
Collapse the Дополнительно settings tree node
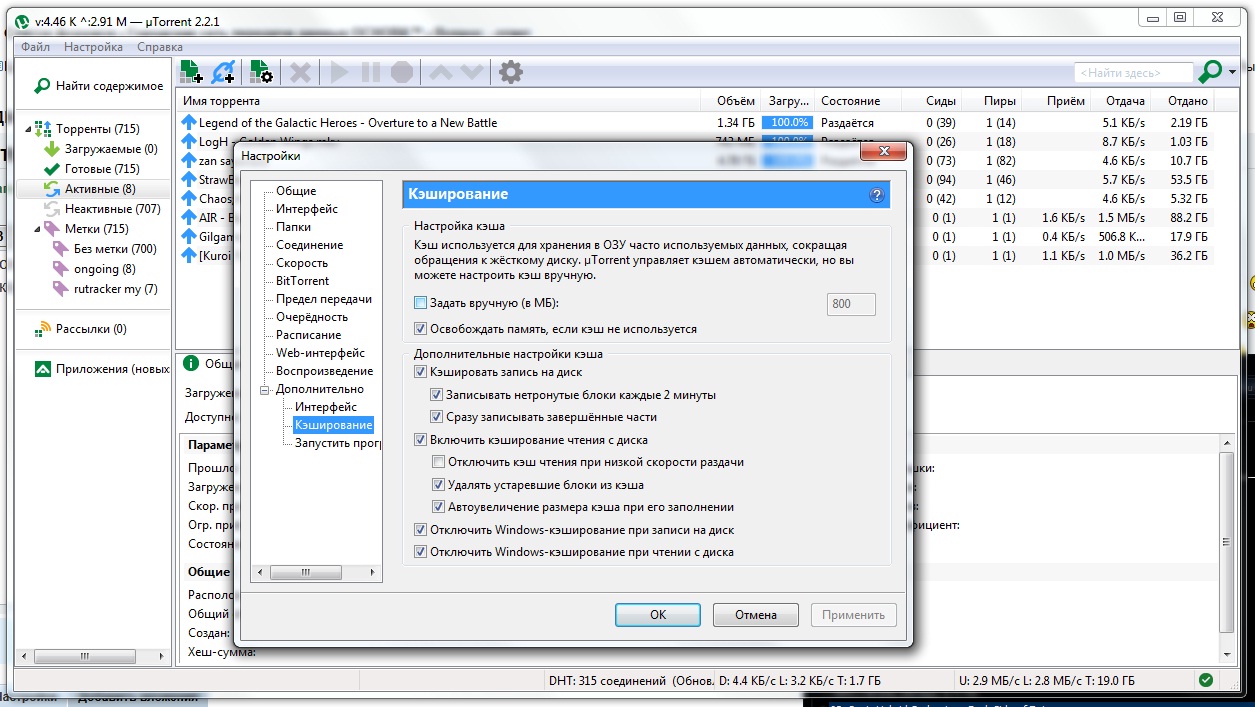(265, 389)
